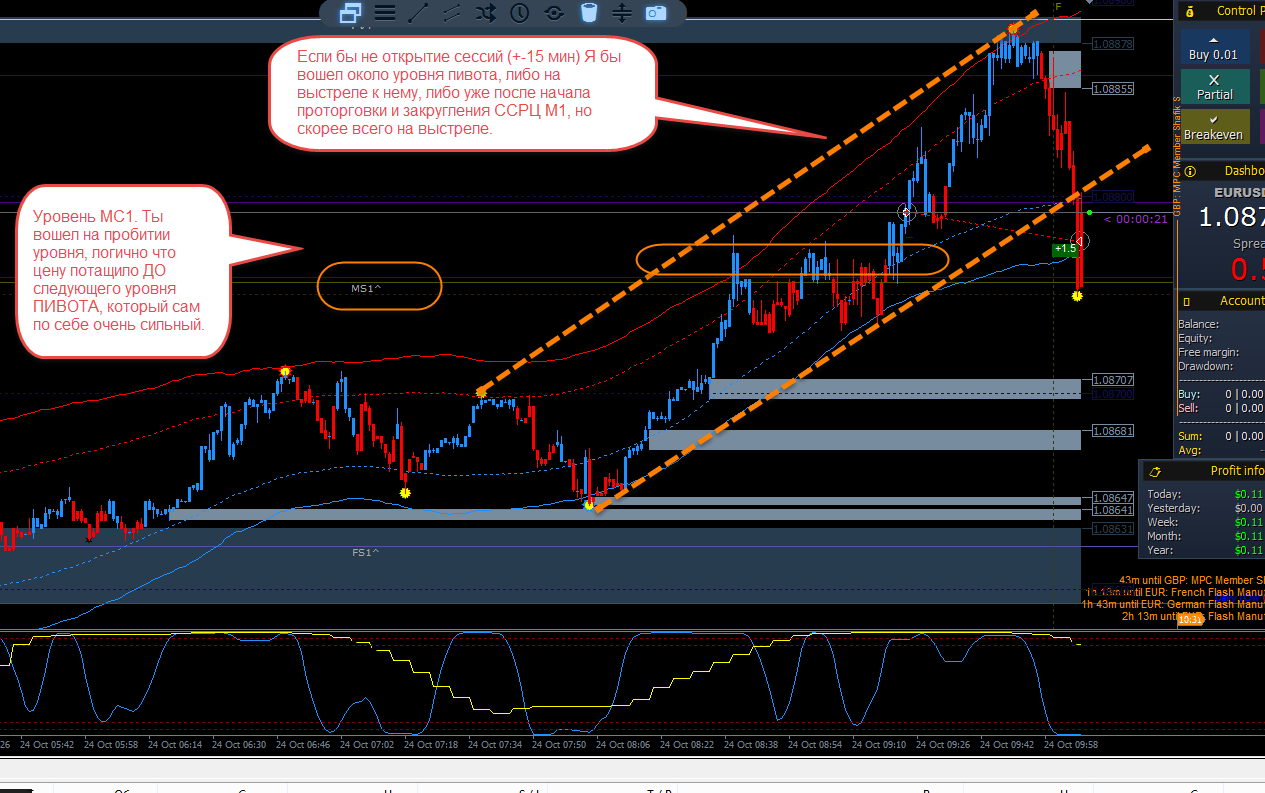Click the Year profit row
Image resolution: width=1265 pixels, height=793 pixels.
coord(1205,550)
